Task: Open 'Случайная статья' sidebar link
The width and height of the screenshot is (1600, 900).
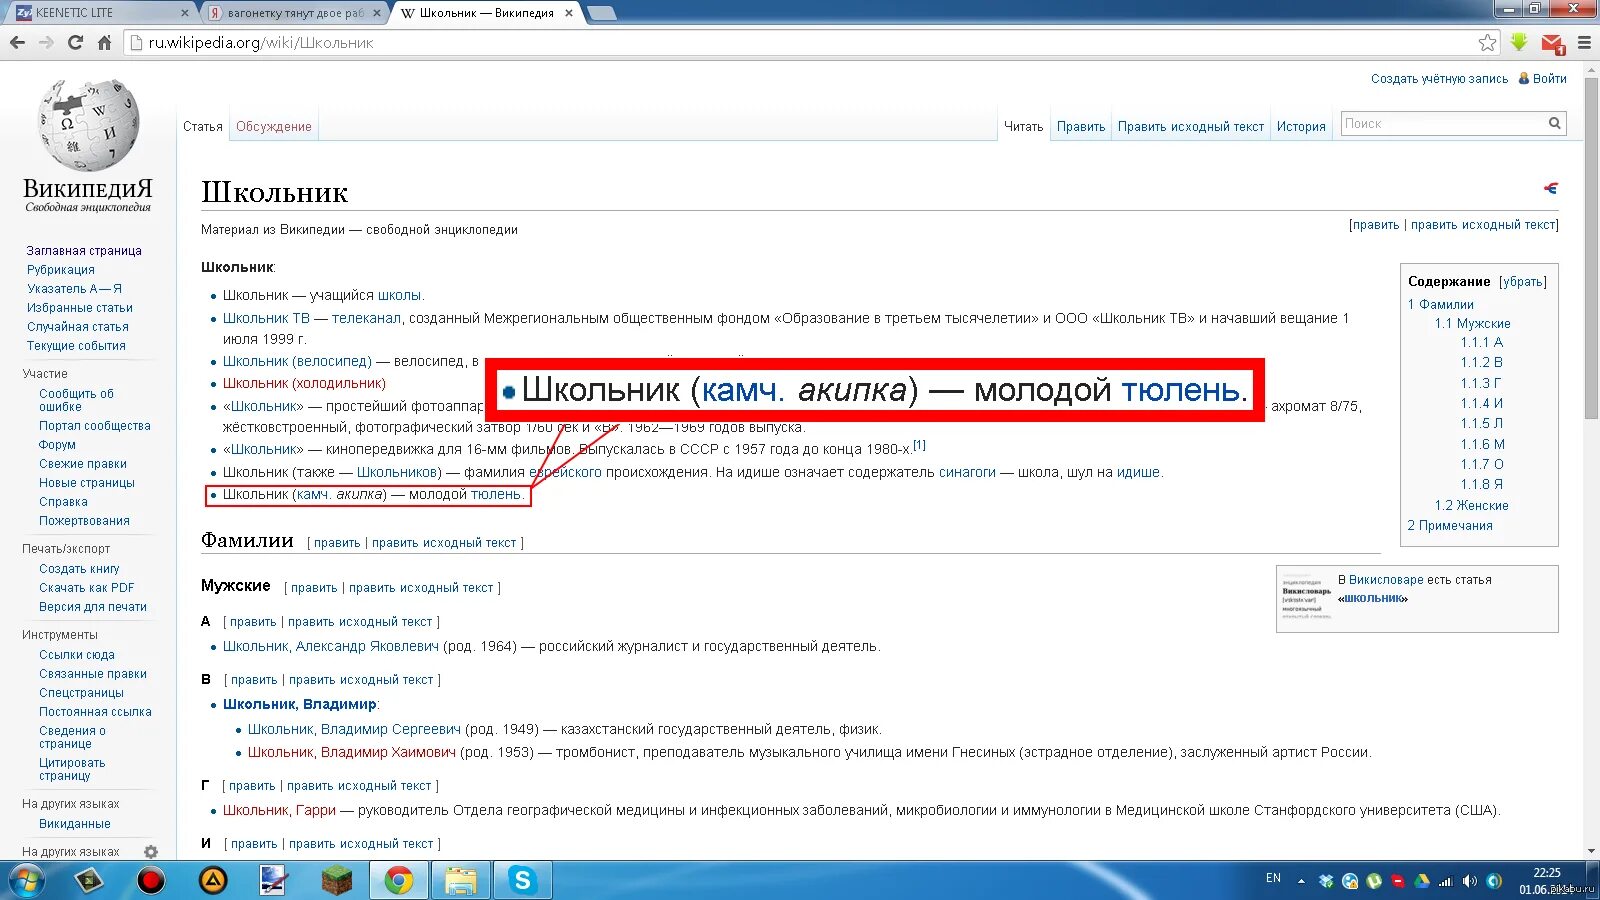Action: click(x=78, y=327)
